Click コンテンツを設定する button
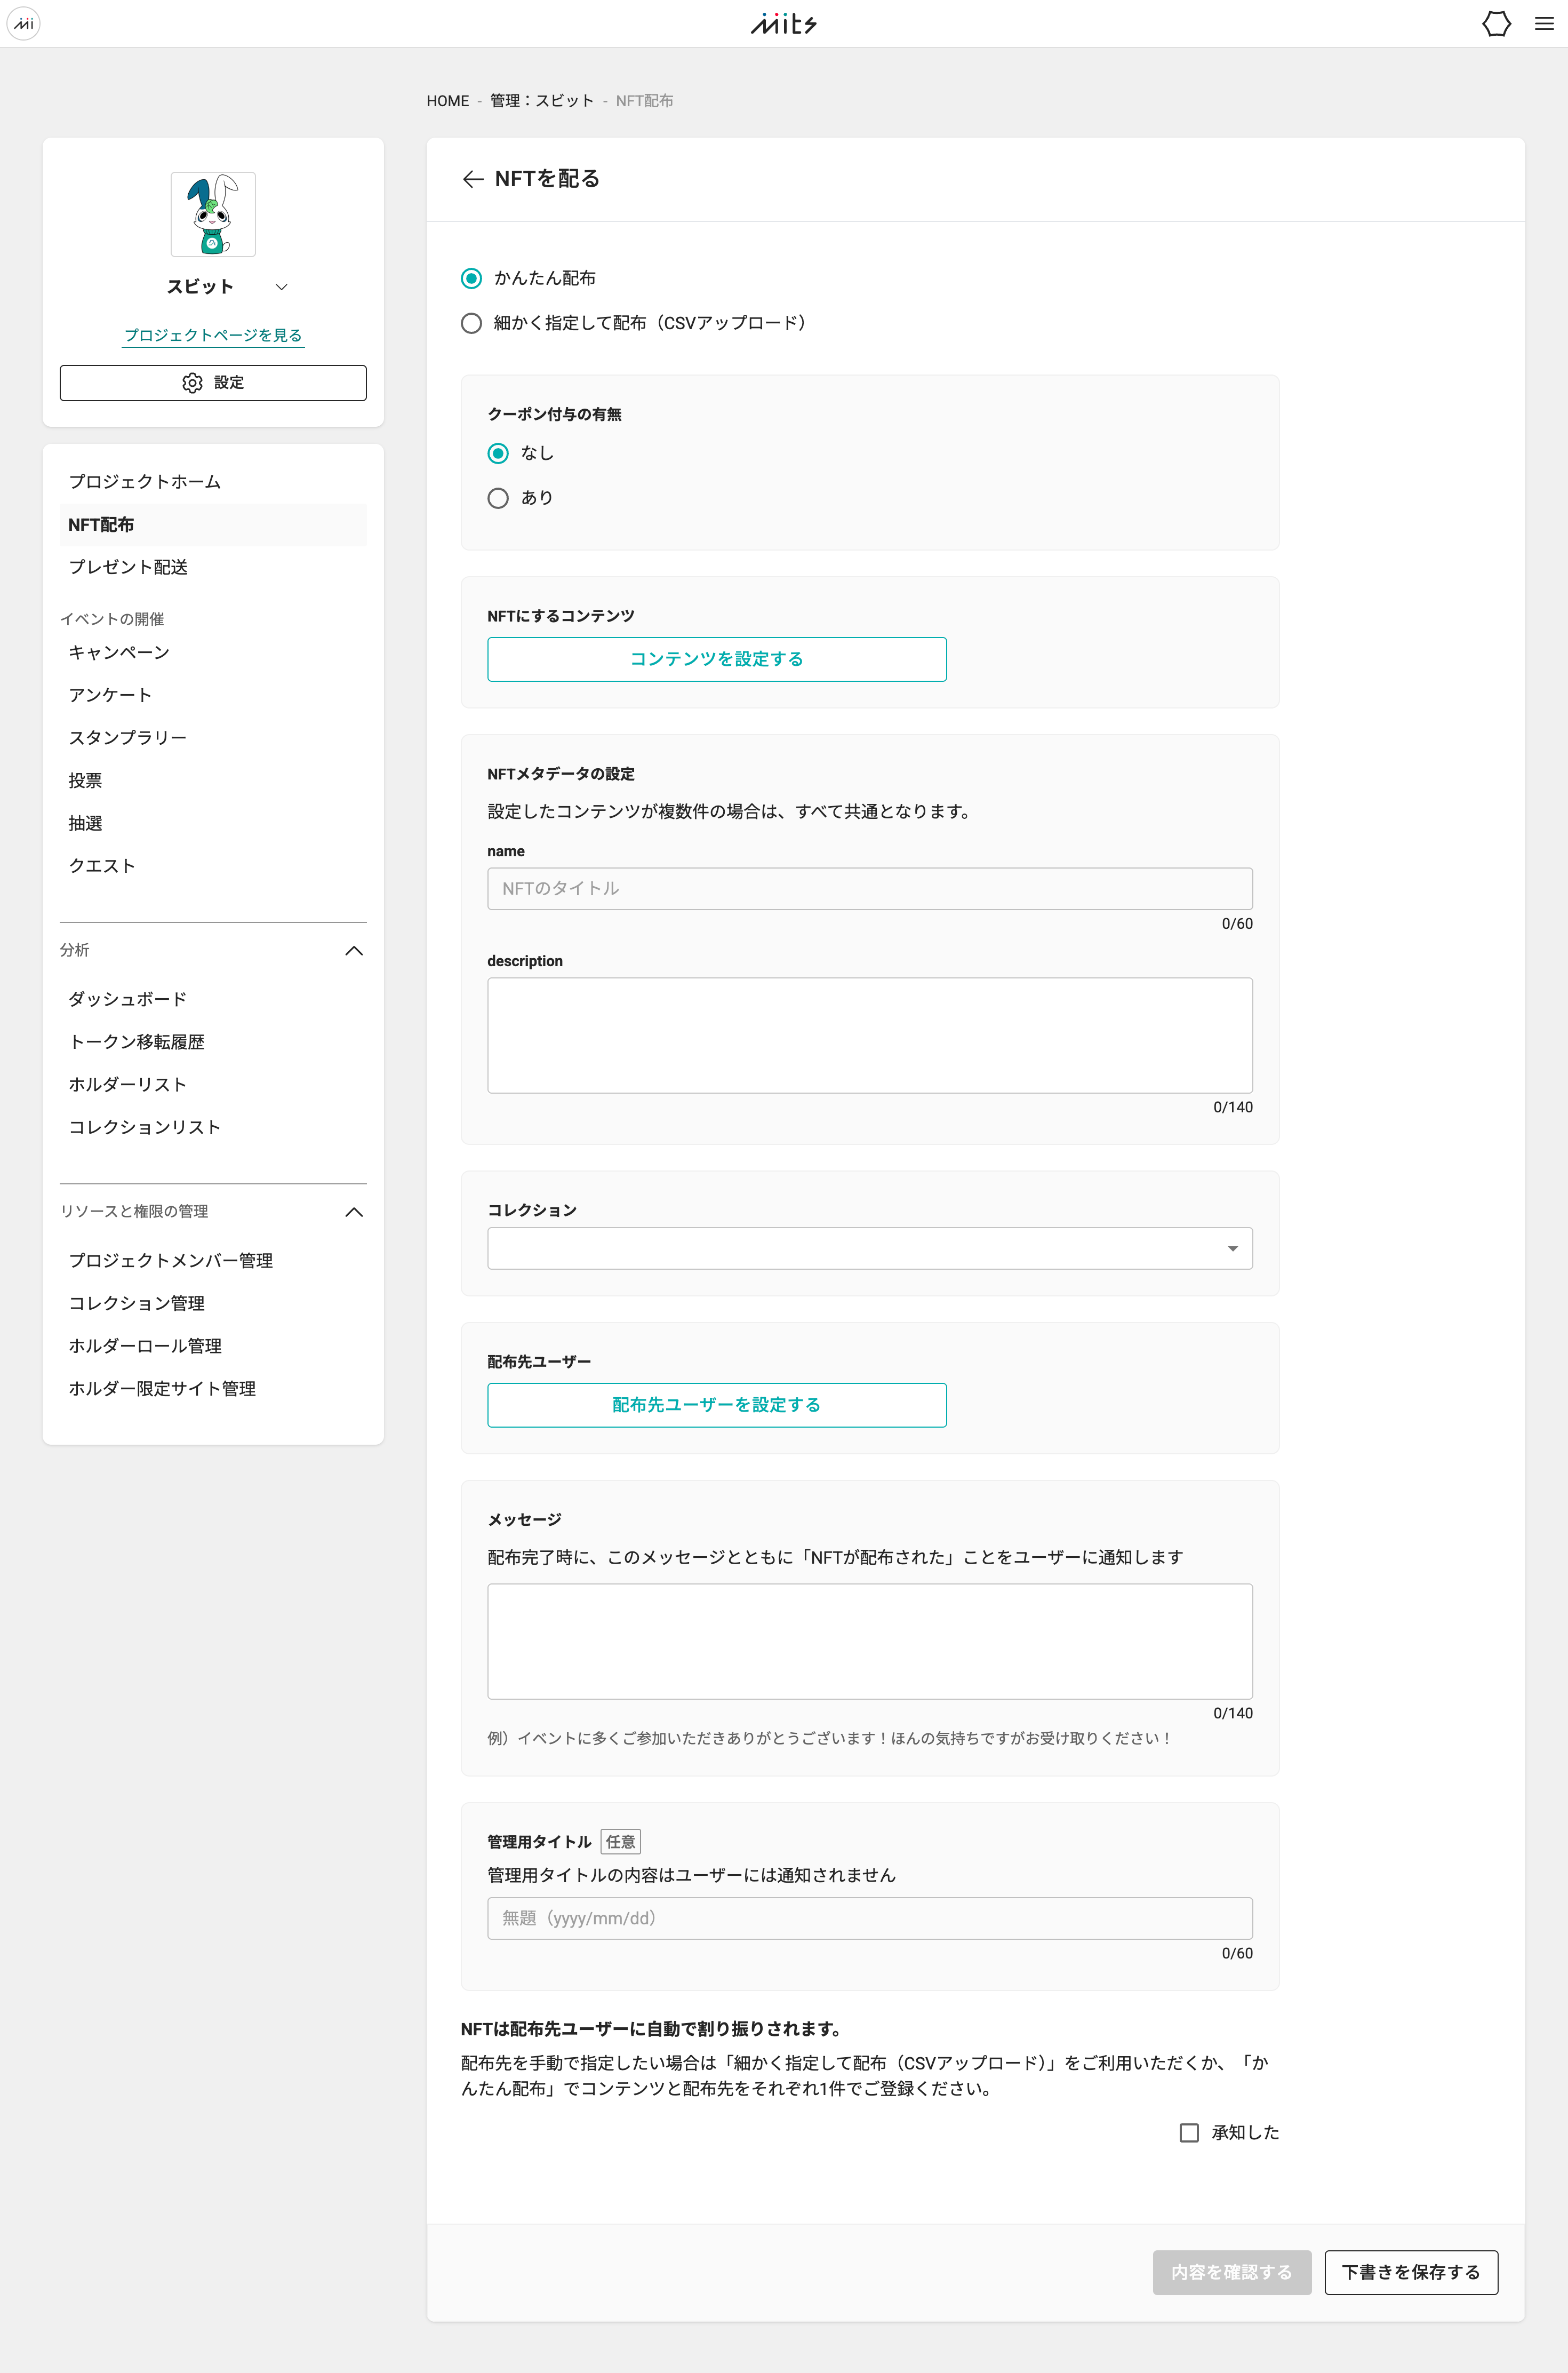 click(717, 659)
